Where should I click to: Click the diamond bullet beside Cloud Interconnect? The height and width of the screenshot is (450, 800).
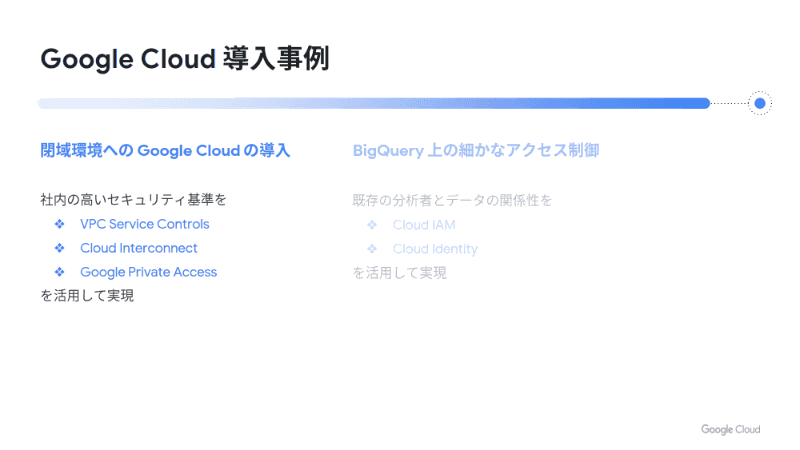(59, 248)
